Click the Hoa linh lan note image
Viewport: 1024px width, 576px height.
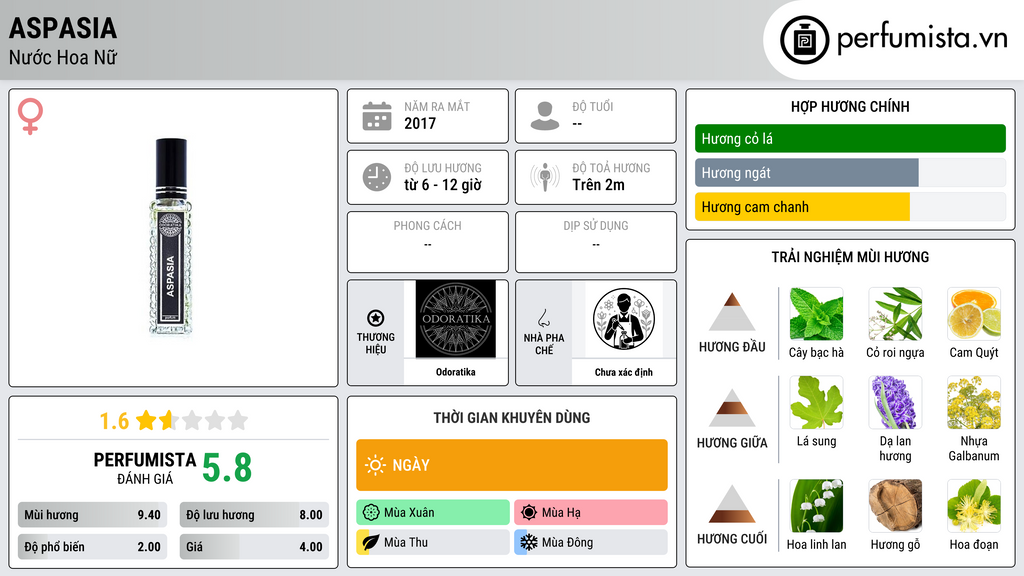[816, 506]
